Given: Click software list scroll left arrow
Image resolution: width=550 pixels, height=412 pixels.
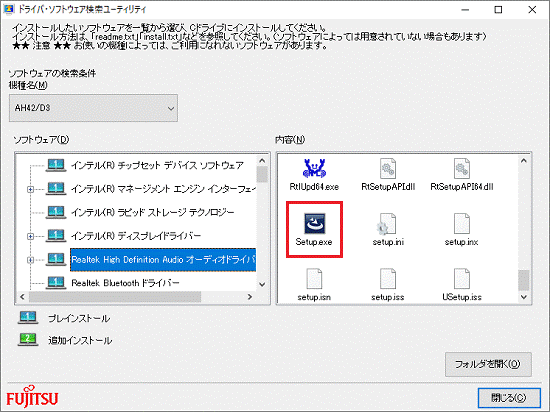Looking at the screenshot, I should pos(22,297).
